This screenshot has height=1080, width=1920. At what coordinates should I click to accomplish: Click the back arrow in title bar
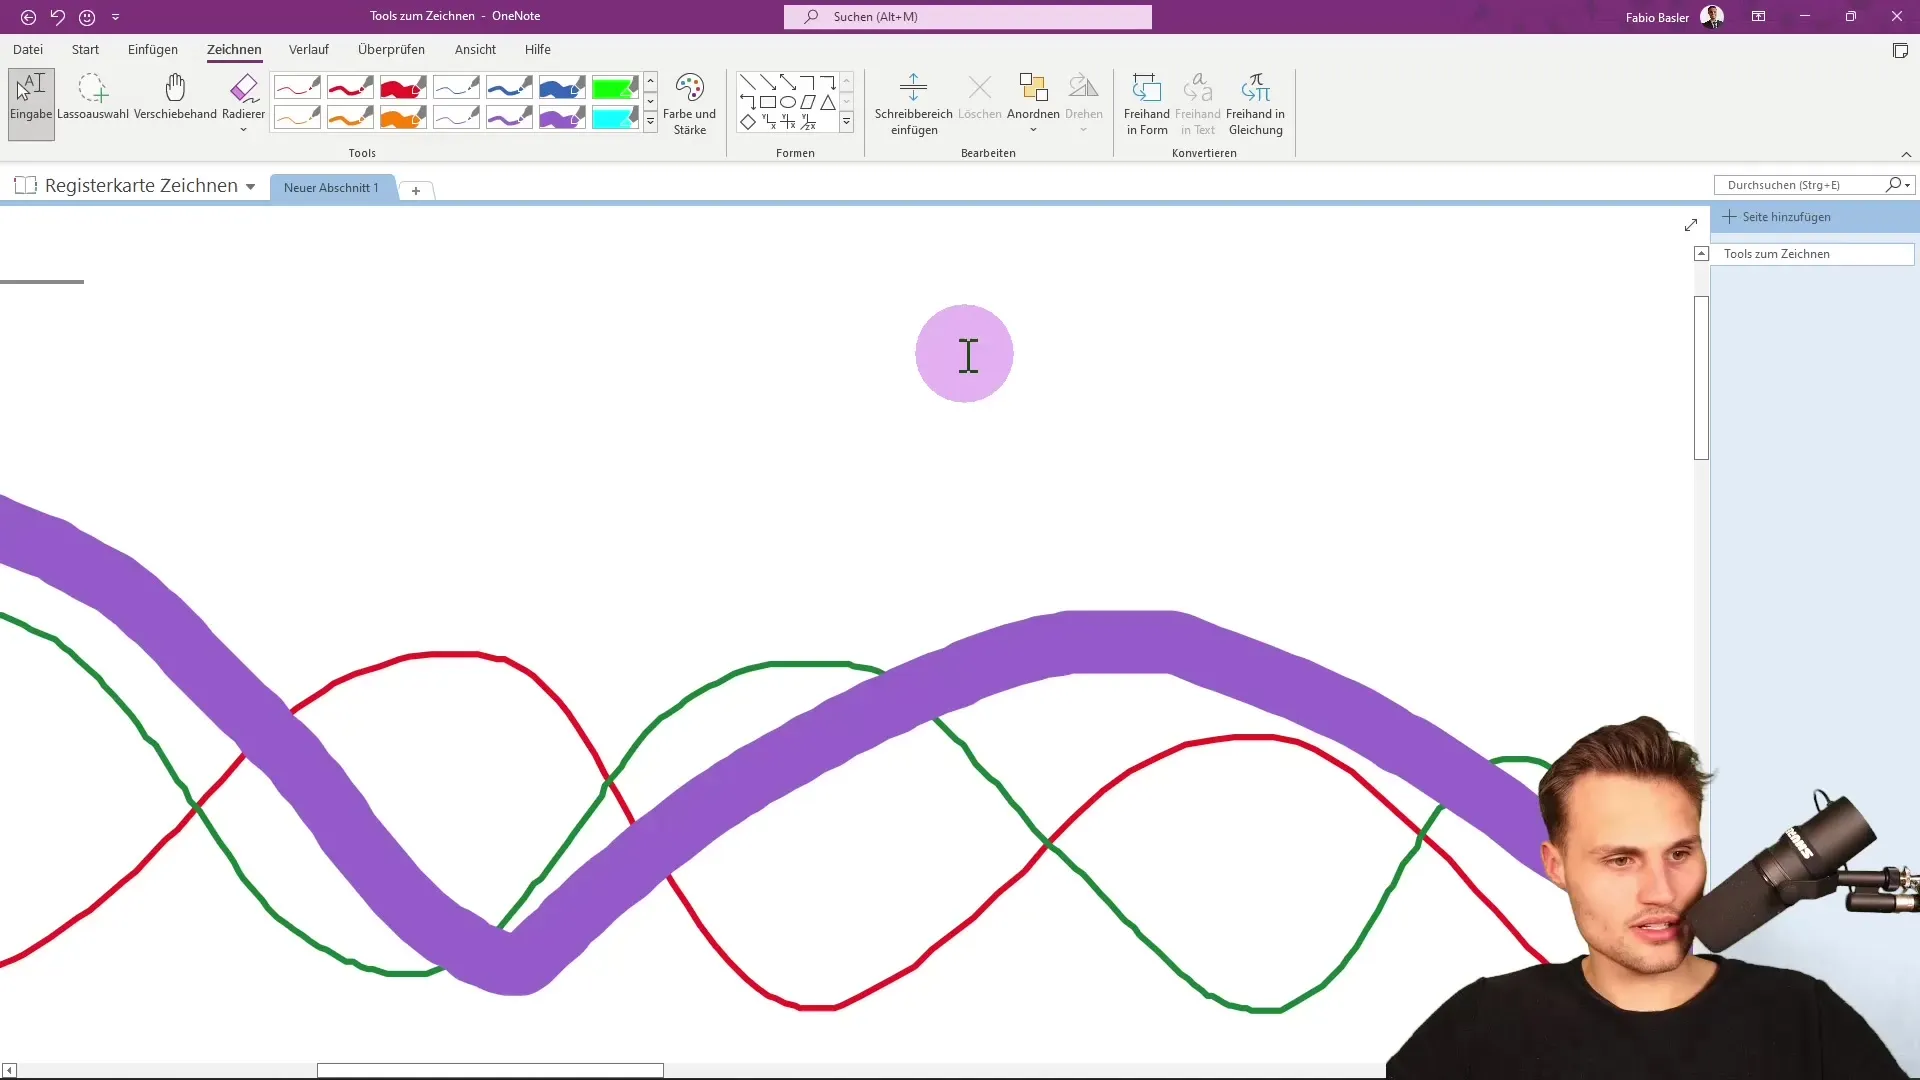[28, 17]
